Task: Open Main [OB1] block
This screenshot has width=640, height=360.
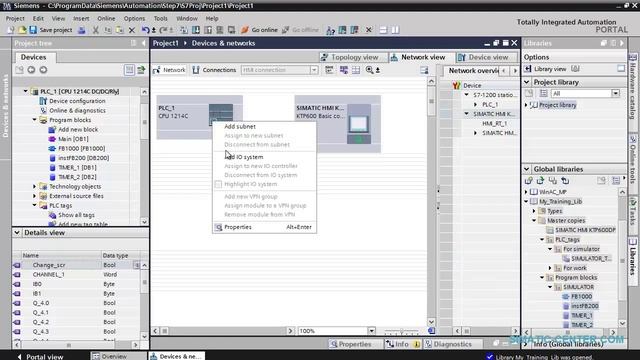Action: tap(73, 139)
